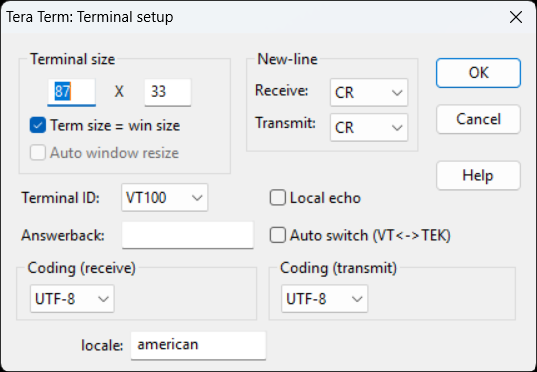
Task: Click the Cancel button
Action: (x=478, y=119)
